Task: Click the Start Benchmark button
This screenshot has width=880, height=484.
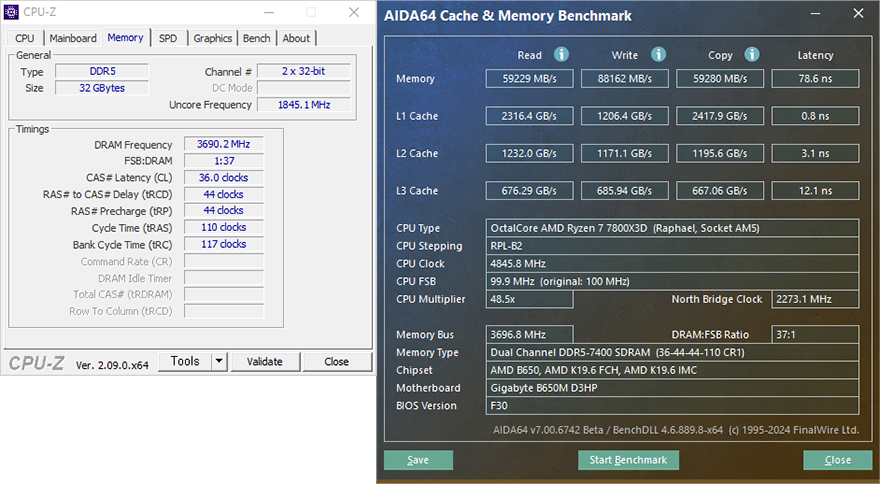Action: (628, 460)
